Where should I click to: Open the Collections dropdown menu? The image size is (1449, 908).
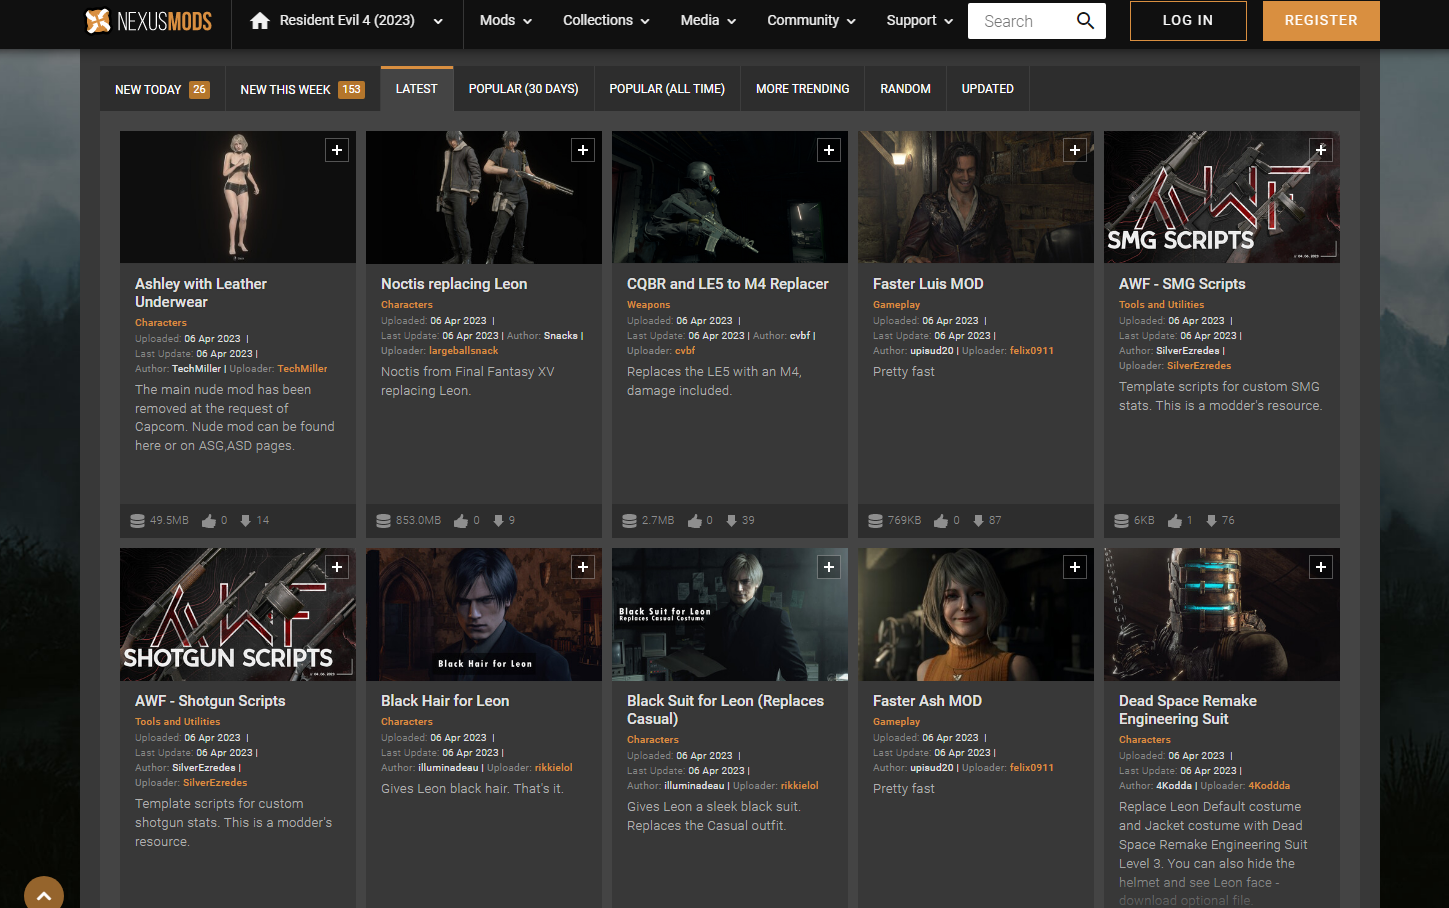click(606, 21)
